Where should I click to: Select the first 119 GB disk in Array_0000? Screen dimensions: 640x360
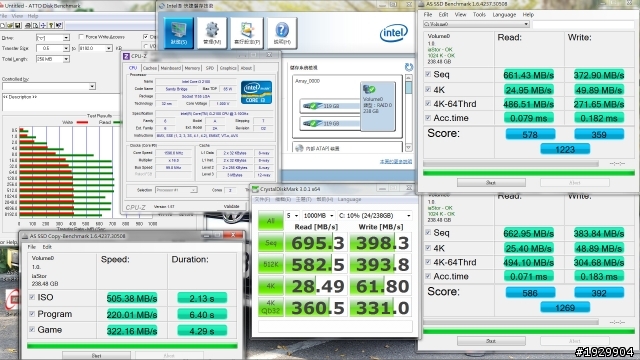point(329,106)
